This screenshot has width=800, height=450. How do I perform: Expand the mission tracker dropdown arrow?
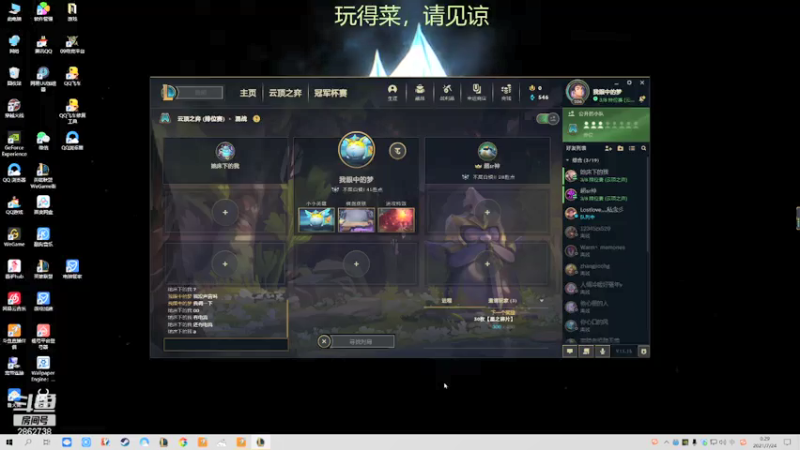click(x=541, y=301)
